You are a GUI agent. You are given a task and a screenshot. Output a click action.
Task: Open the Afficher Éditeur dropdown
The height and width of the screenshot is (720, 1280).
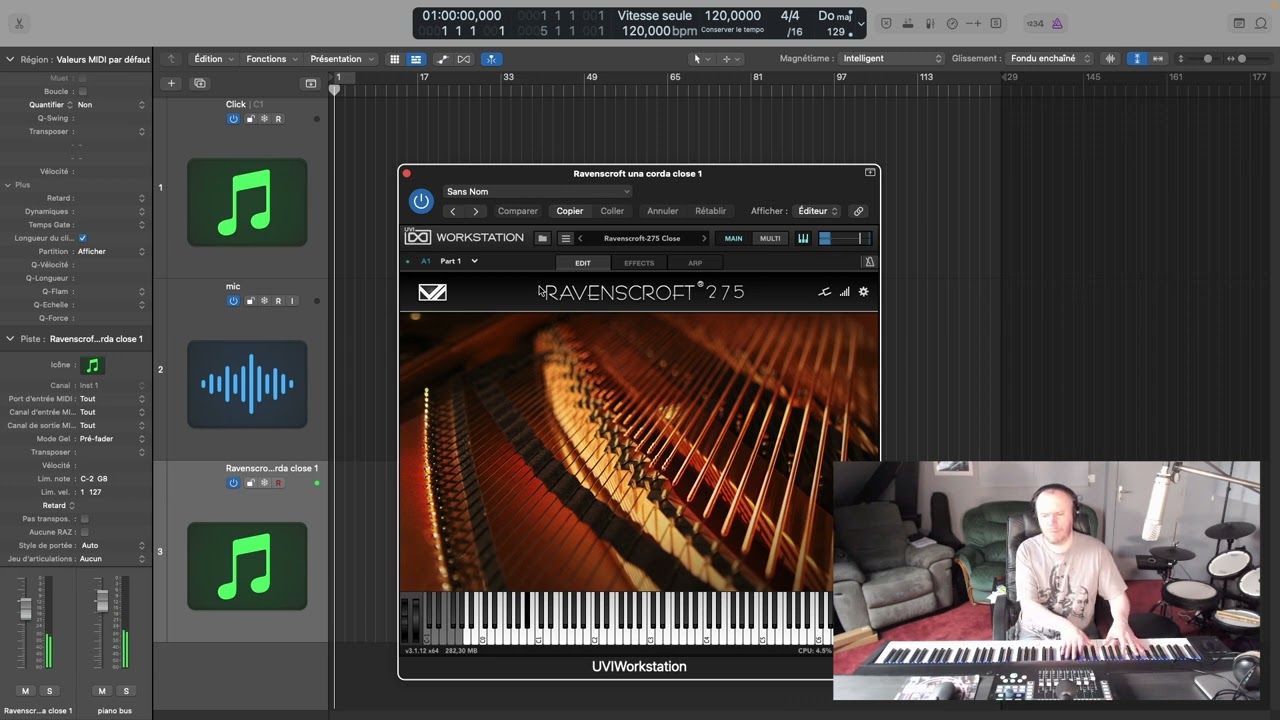point(817,211)
